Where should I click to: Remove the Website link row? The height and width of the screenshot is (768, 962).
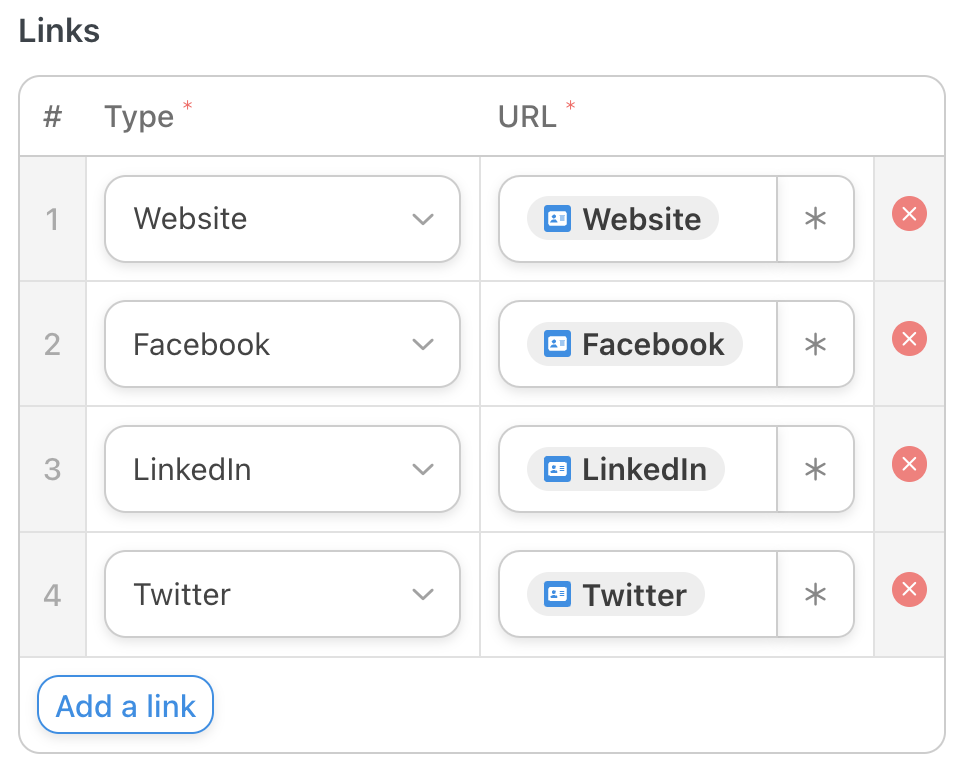(909, 214)
